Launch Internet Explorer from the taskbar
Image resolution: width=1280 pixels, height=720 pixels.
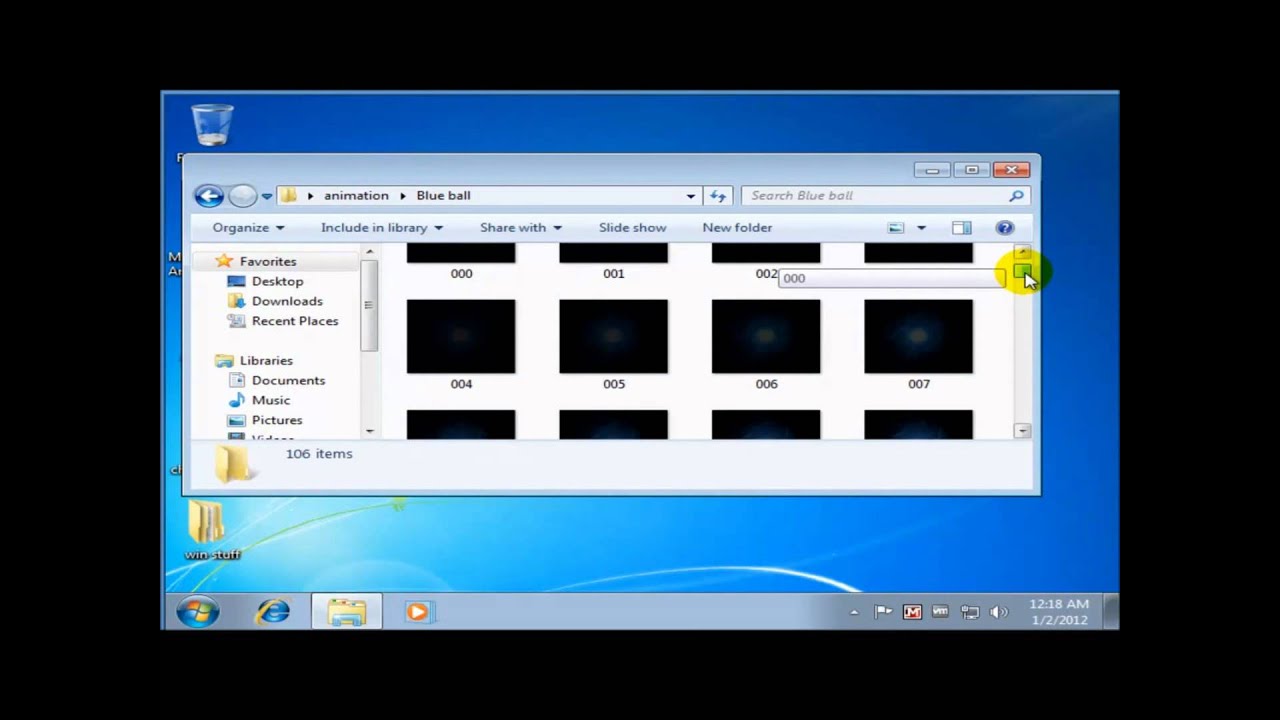click(x=272, y=612)
